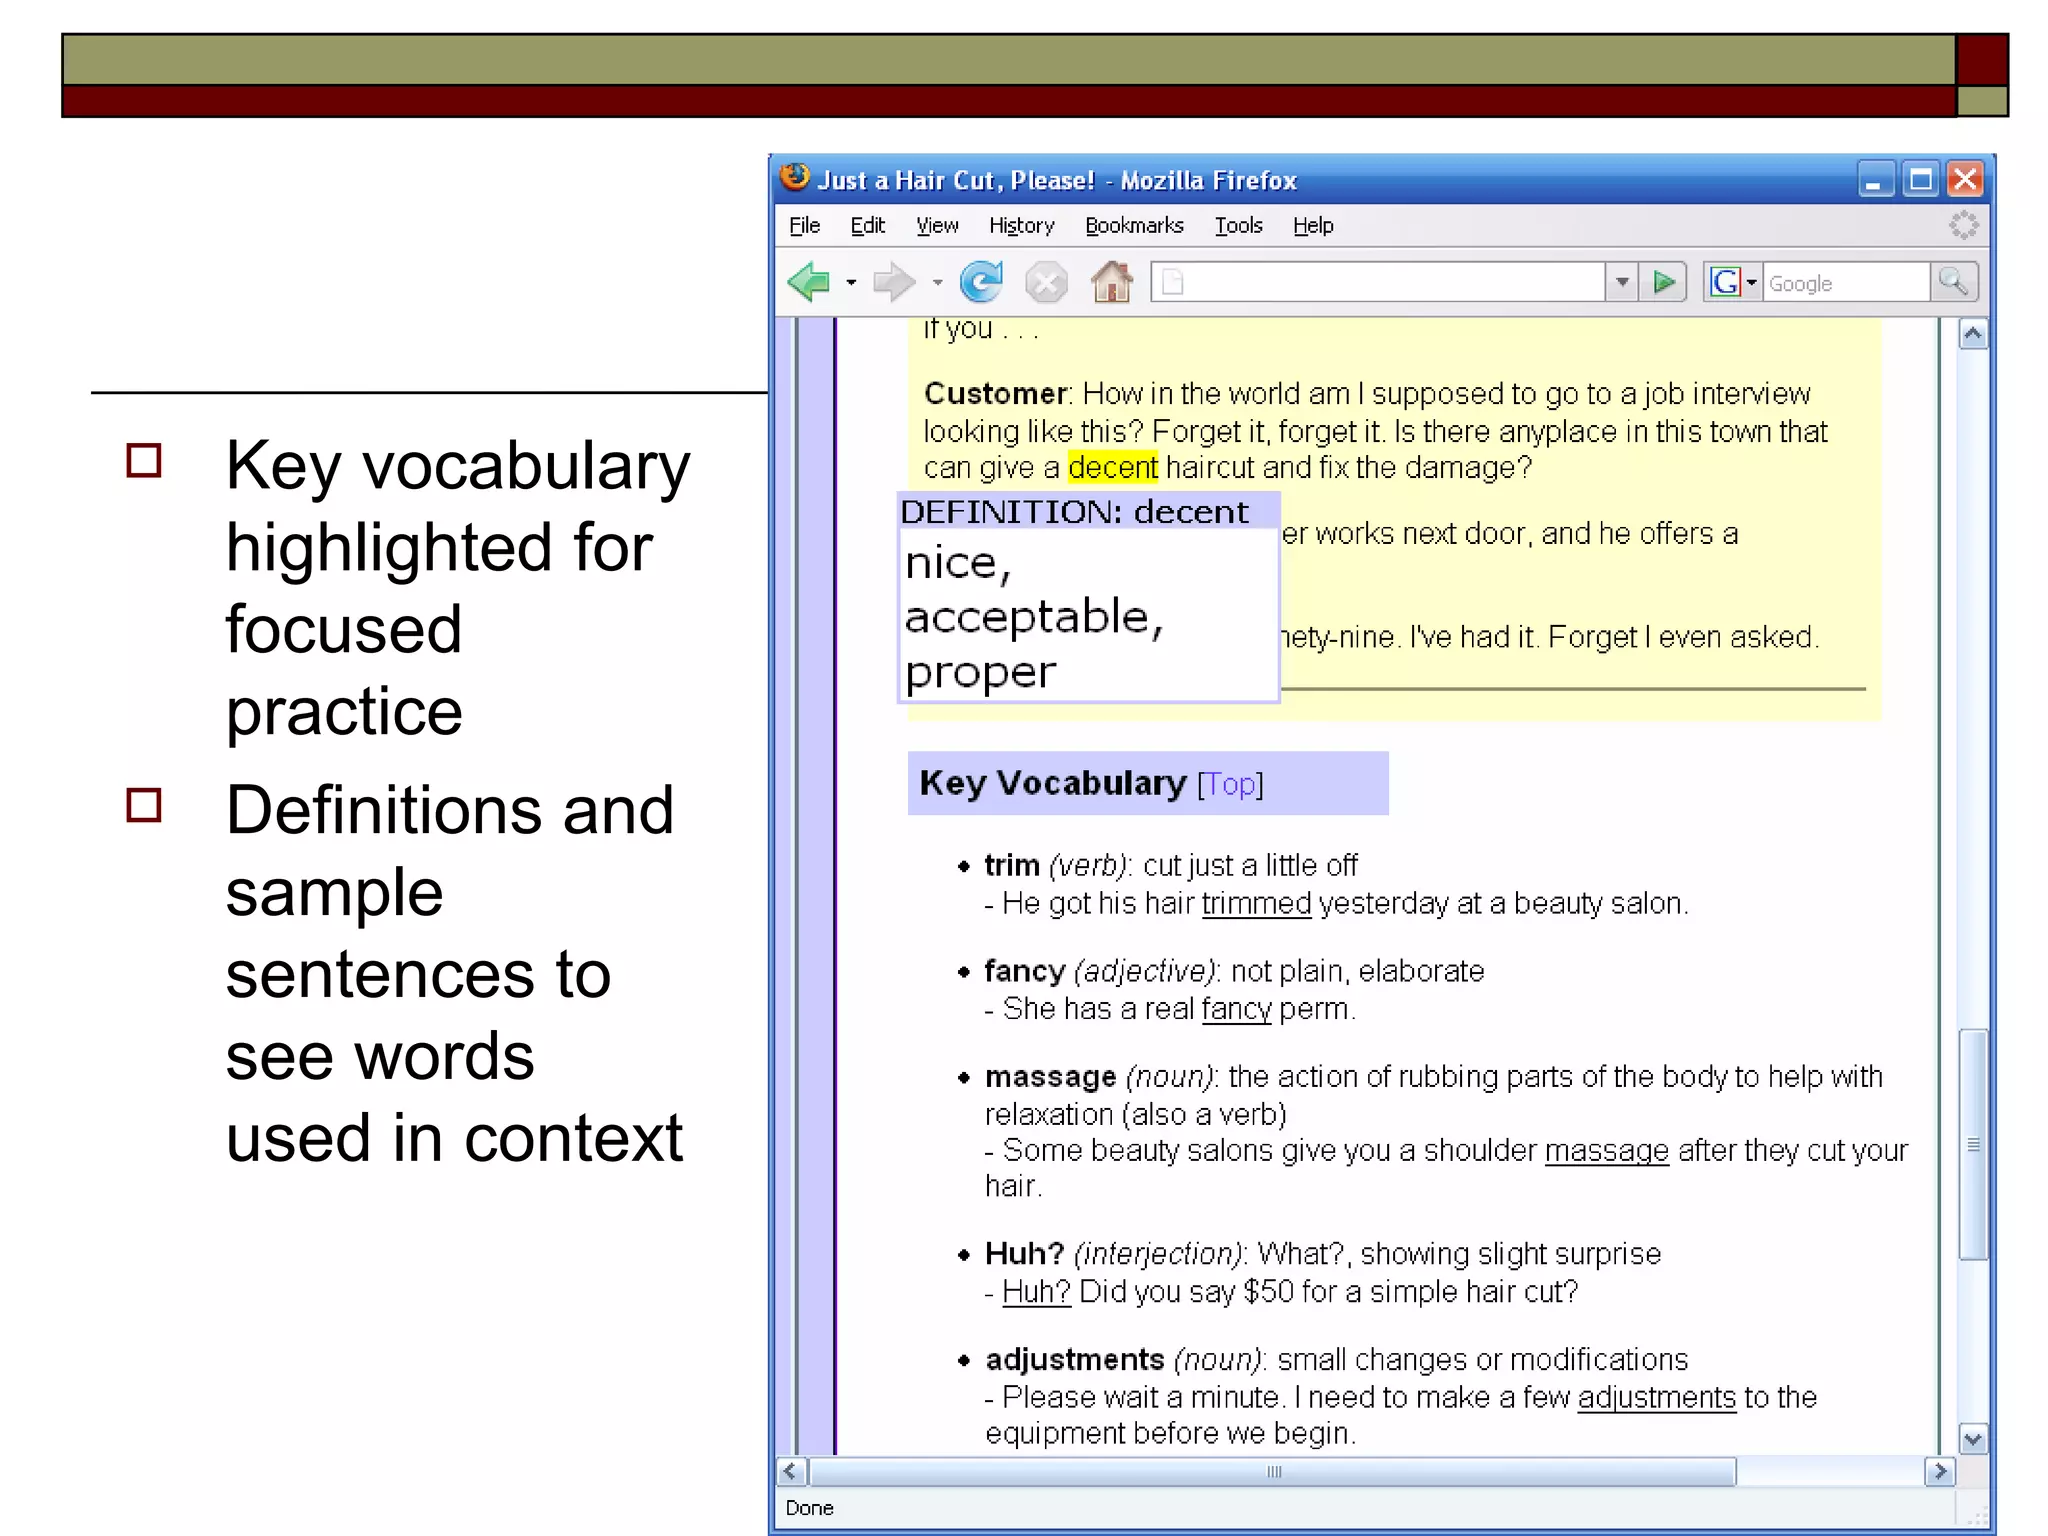Image resolution: width=2048 pixels, height=1536 pixels.
Task: Click the Google search engine icon
Action: (1725, 282)
